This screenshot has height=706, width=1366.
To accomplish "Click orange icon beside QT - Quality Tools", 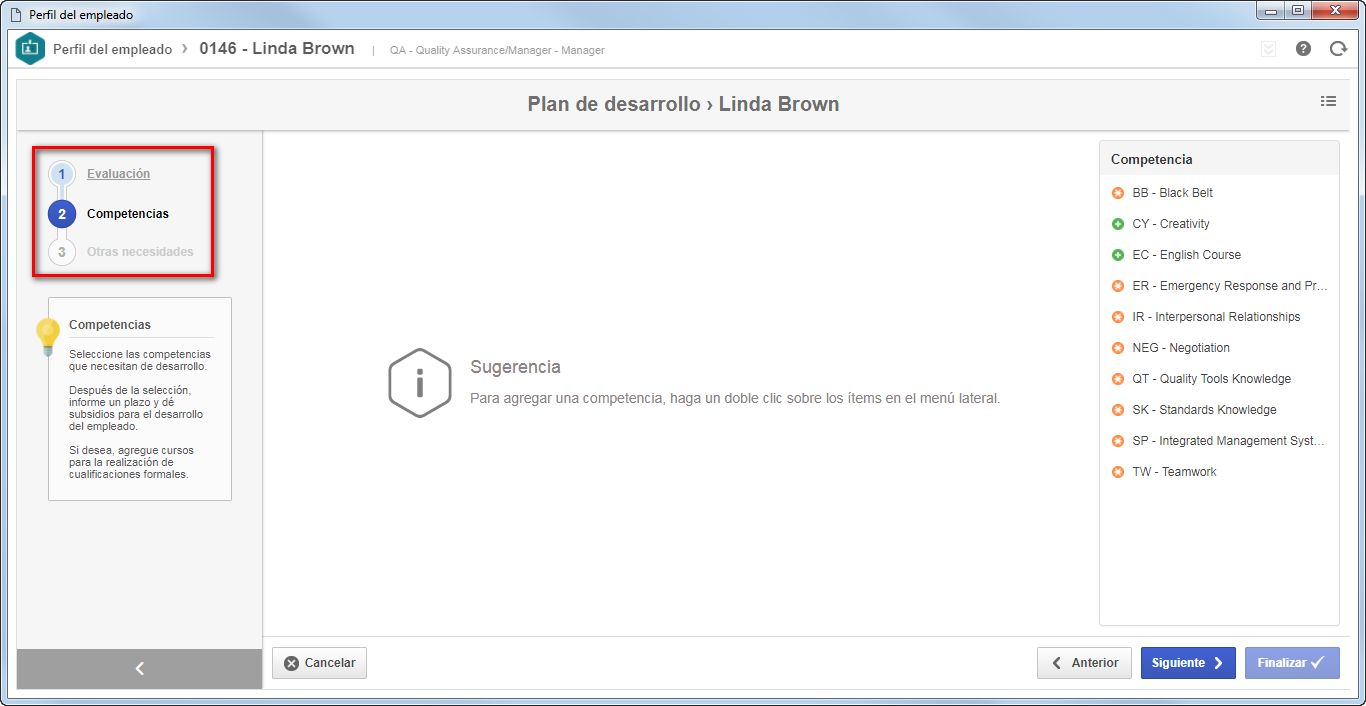I will point(1118,379).
